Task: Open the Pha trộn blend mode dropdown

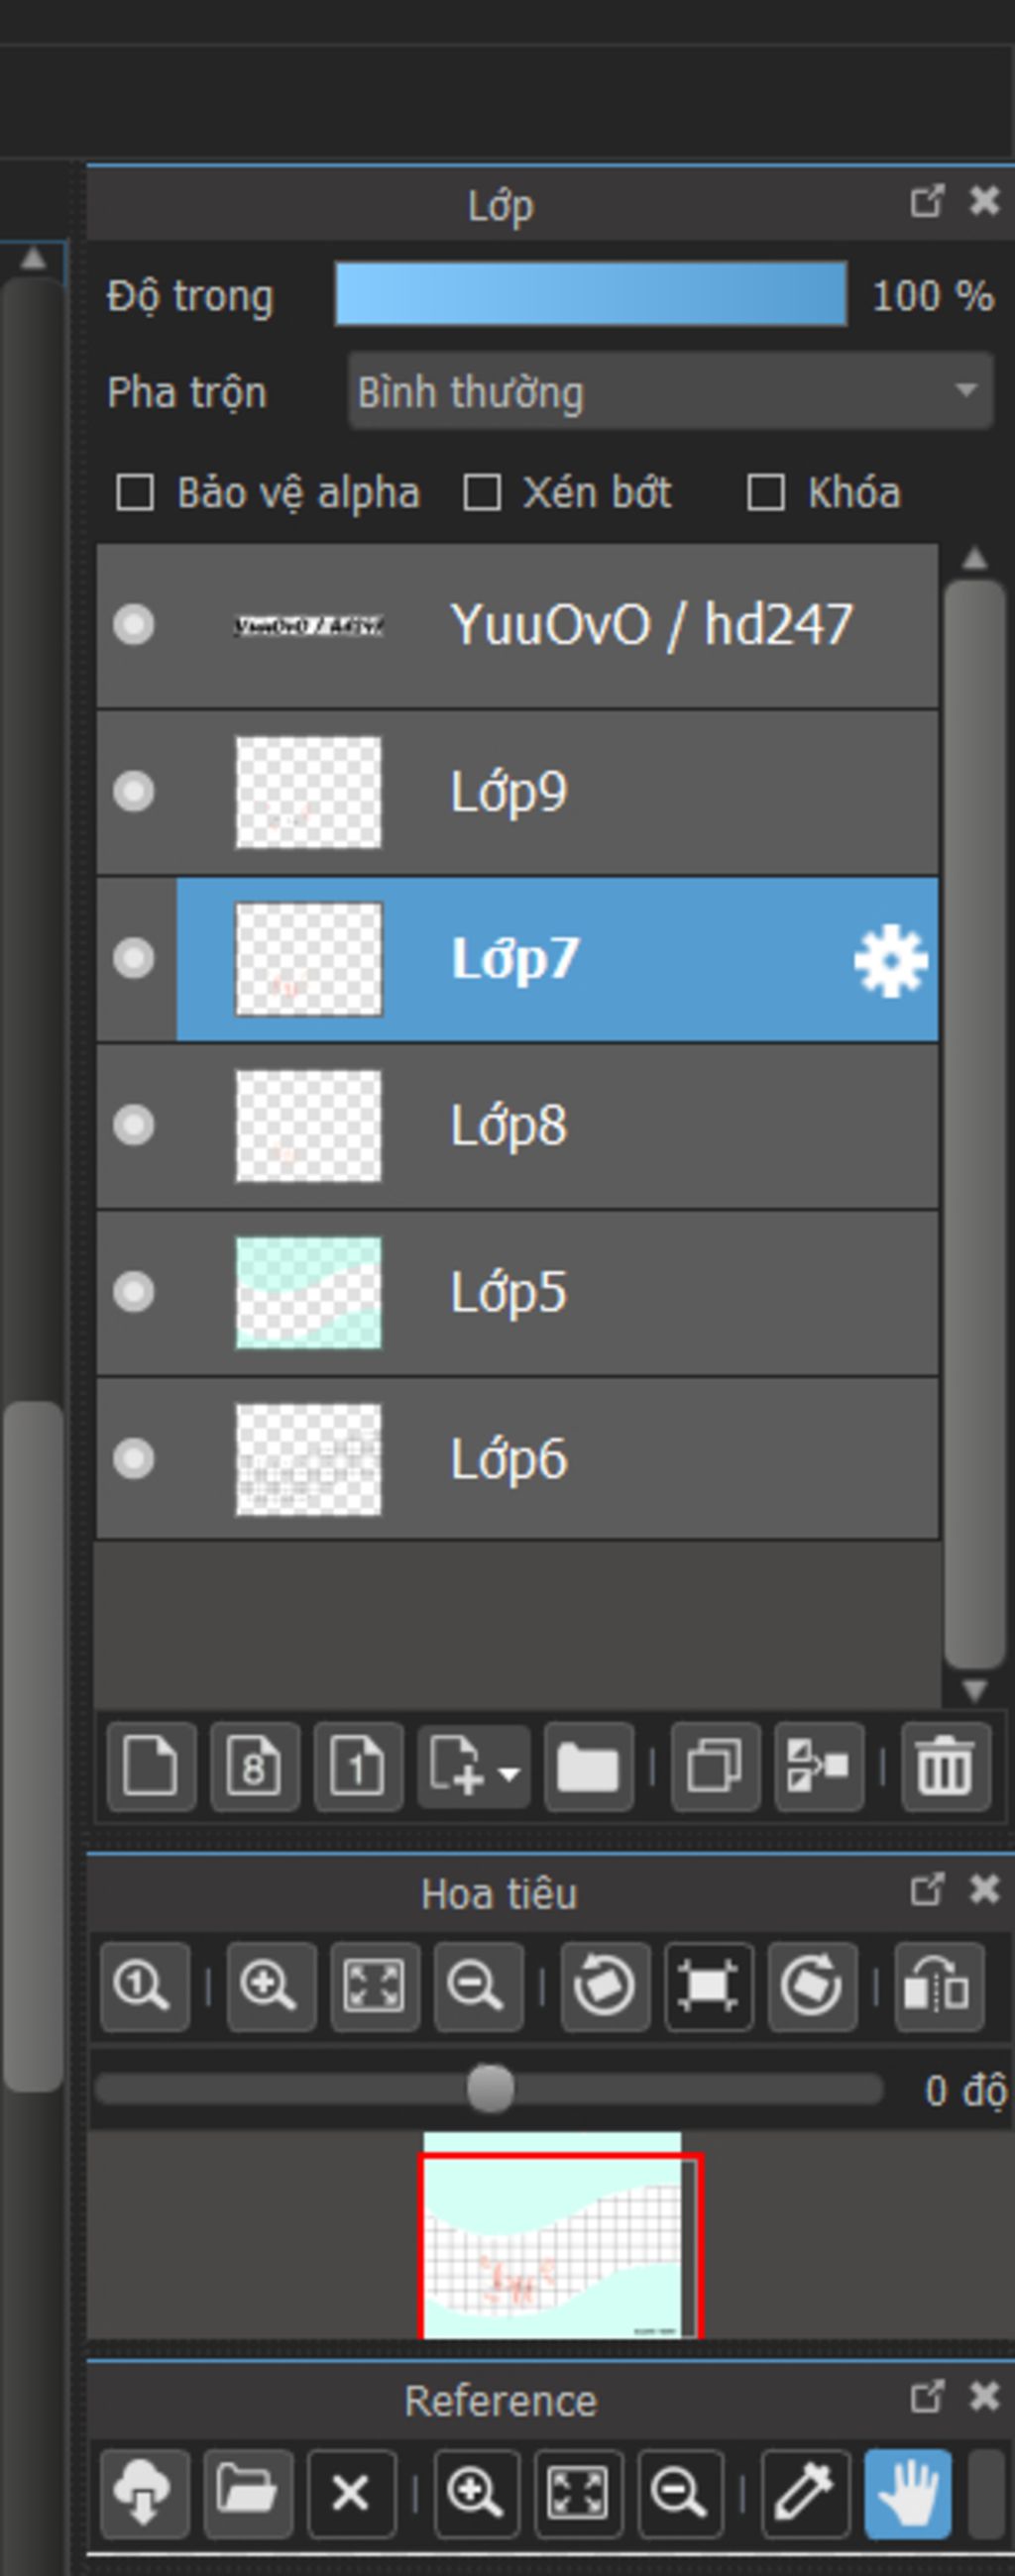Action: click(x=670, y=392)
